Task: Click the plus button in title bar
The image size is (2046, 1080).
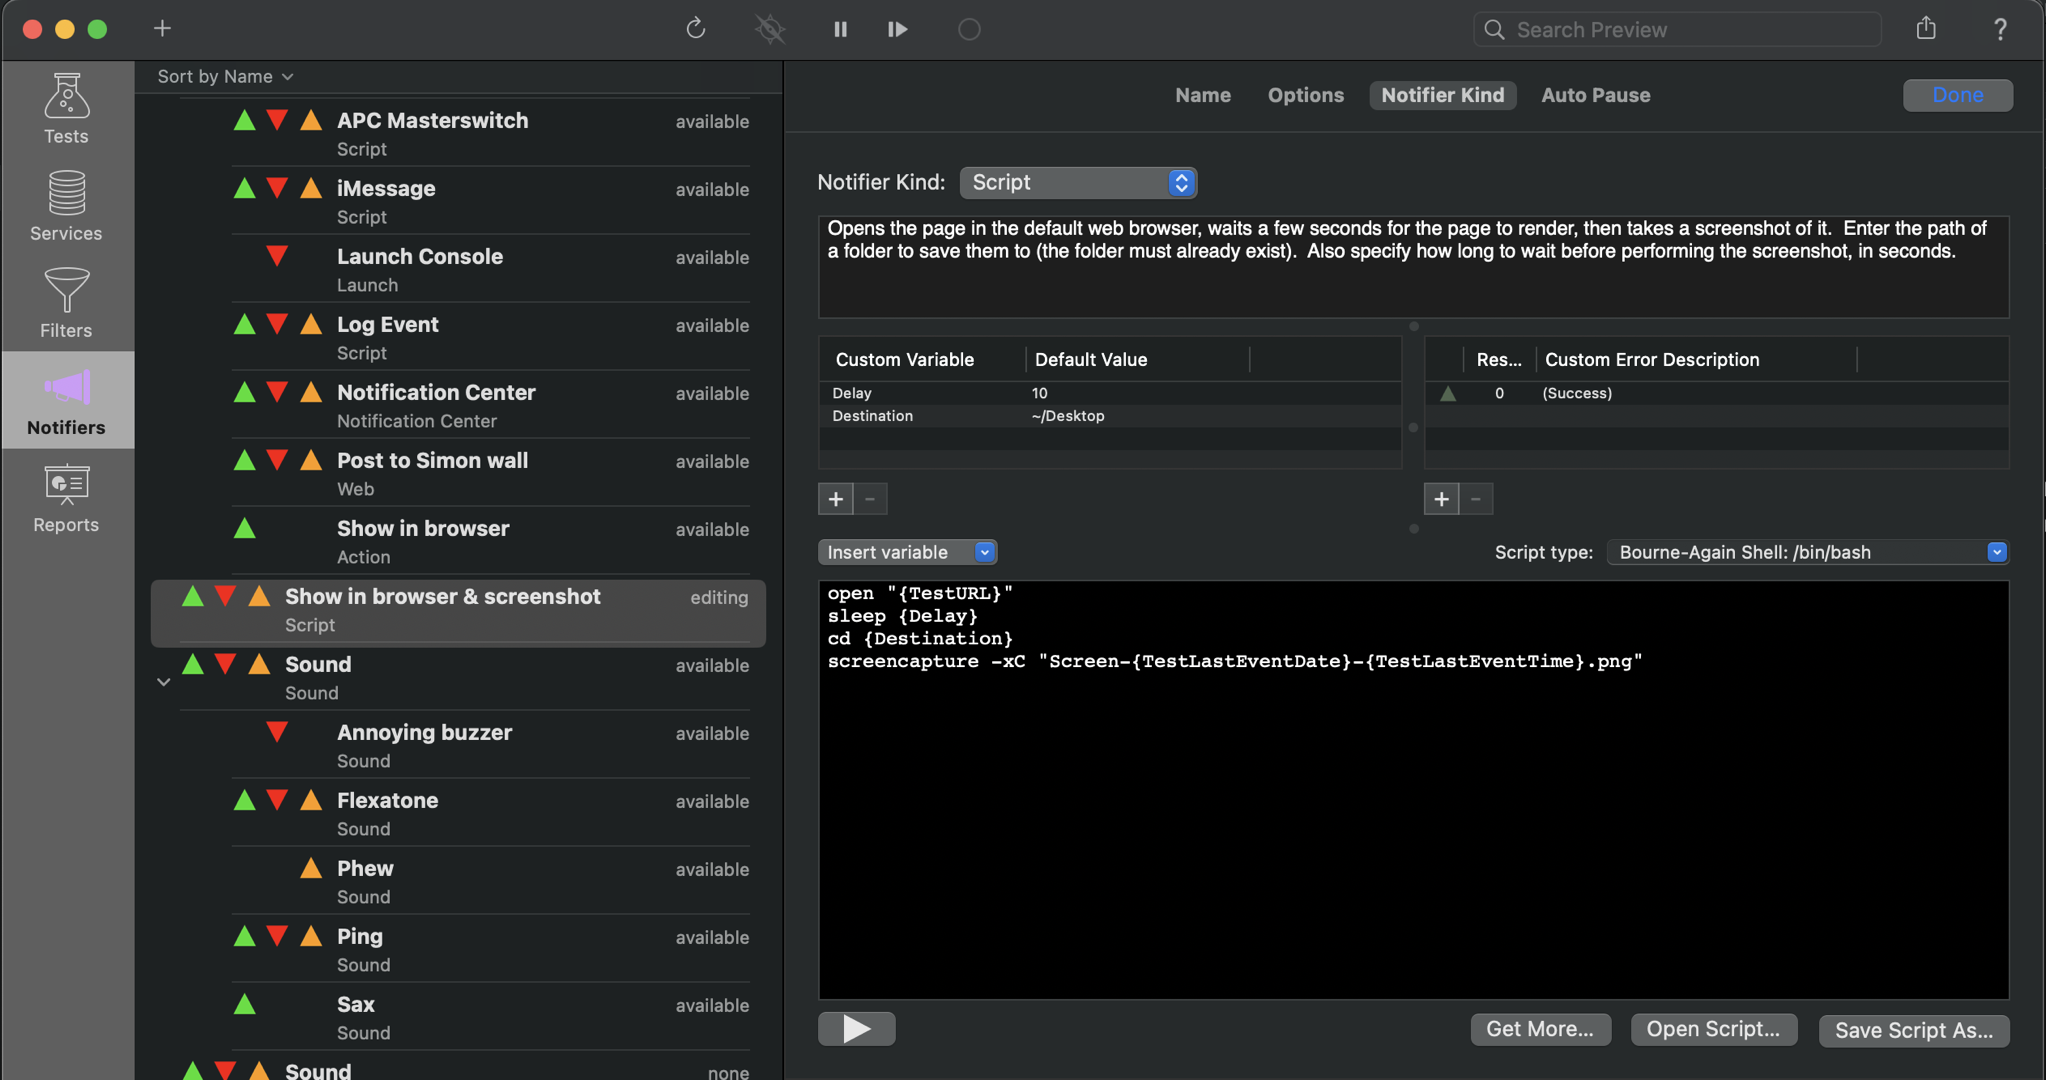Action: (162, 28)
